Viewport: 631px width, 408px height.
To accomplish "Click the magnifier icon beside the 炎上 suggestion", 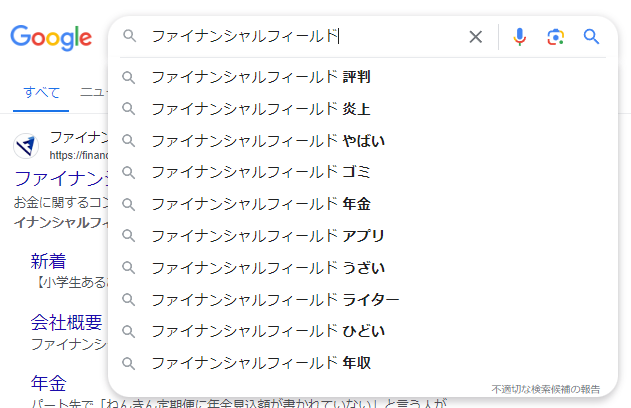I will pos(128,109).
